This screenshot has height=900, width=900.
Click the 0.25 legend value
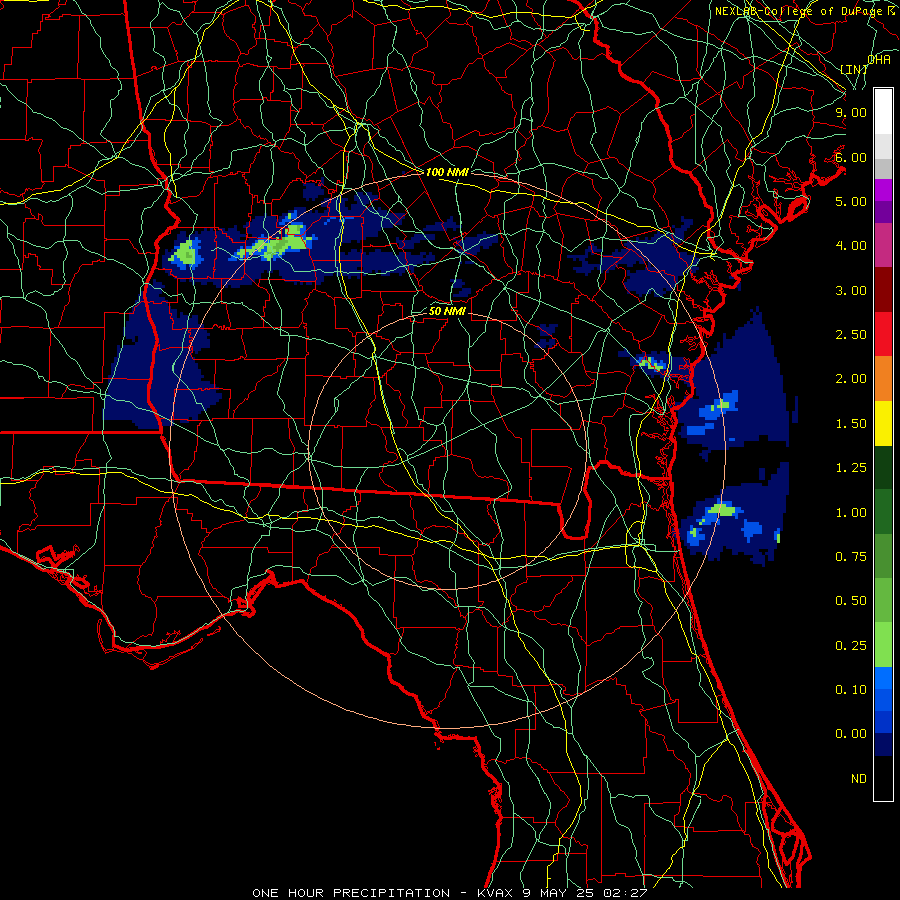click(x=851, y=646)
